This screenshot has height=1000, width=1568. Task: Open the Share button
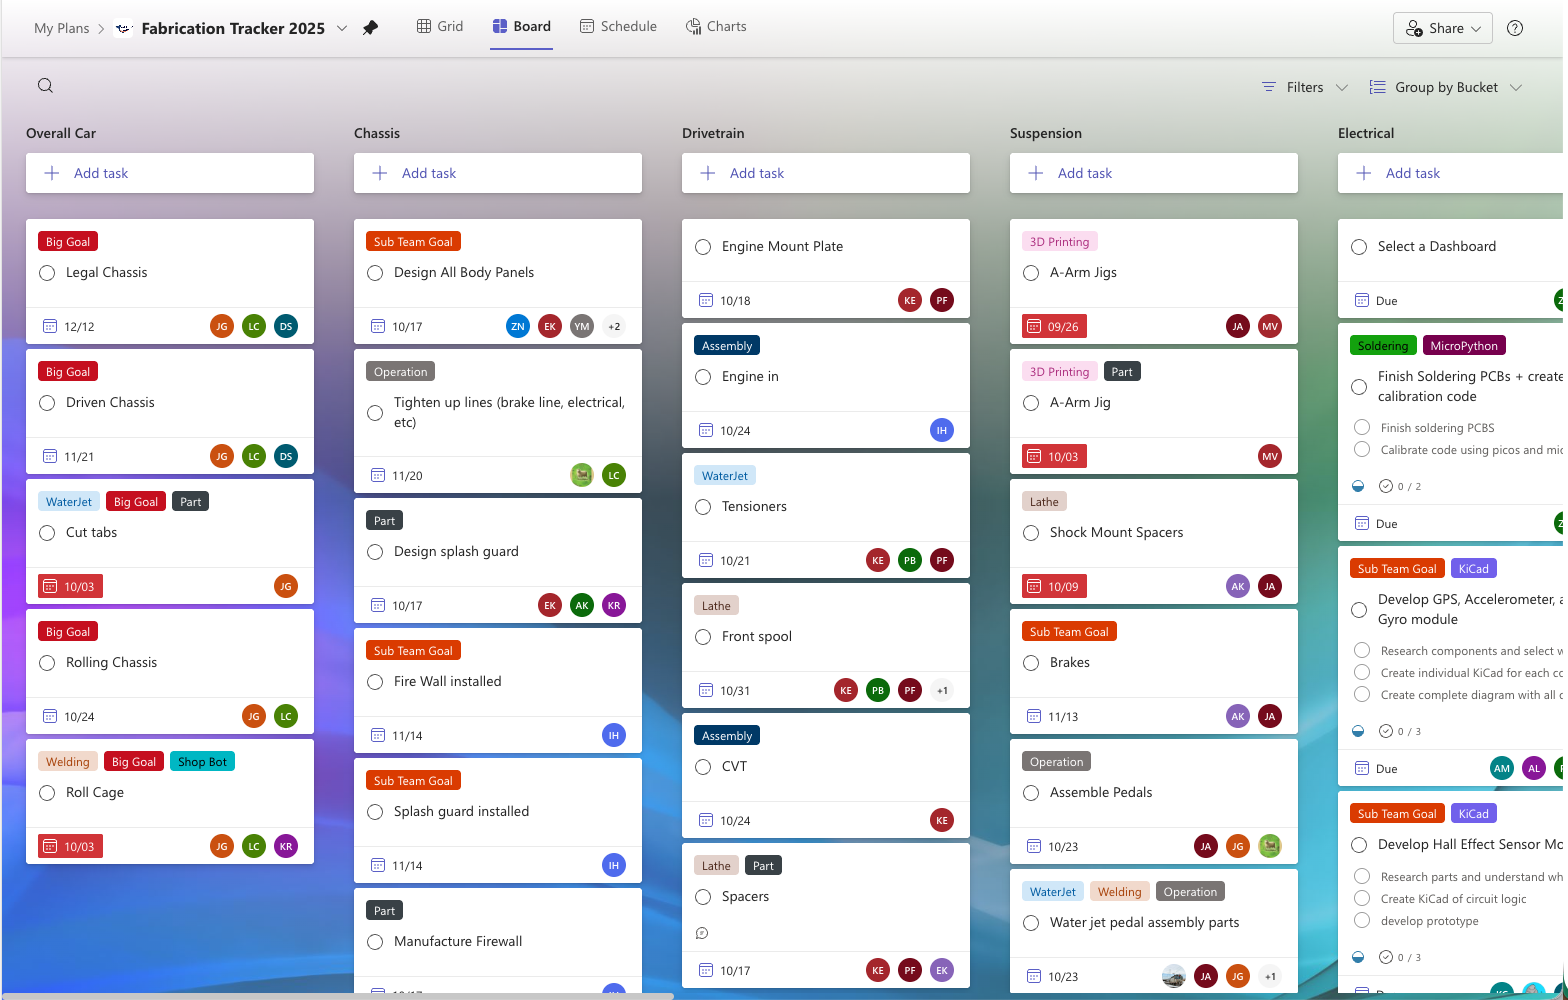click(1442, 28)
